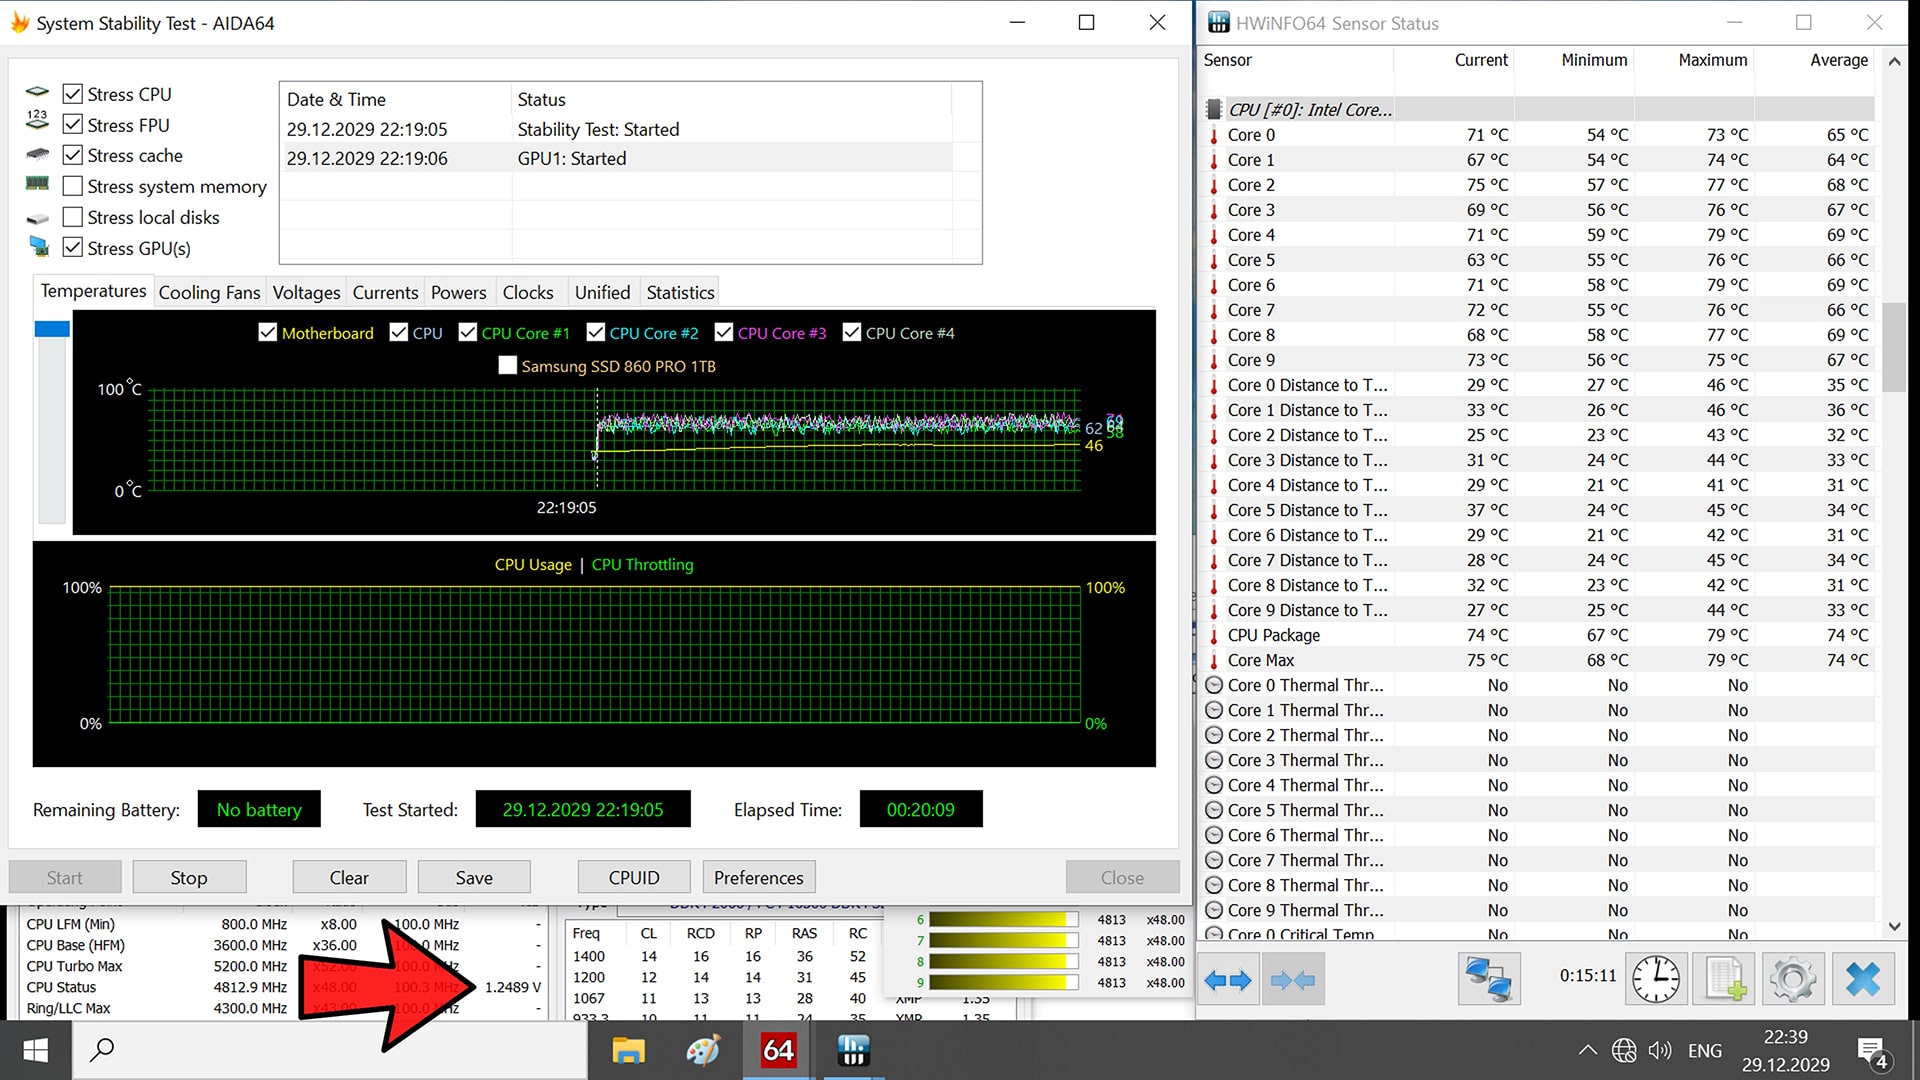Screen dimensions: 1920x1080
Task: Open the Preferences dialog
Action: (x=758, y=878)
